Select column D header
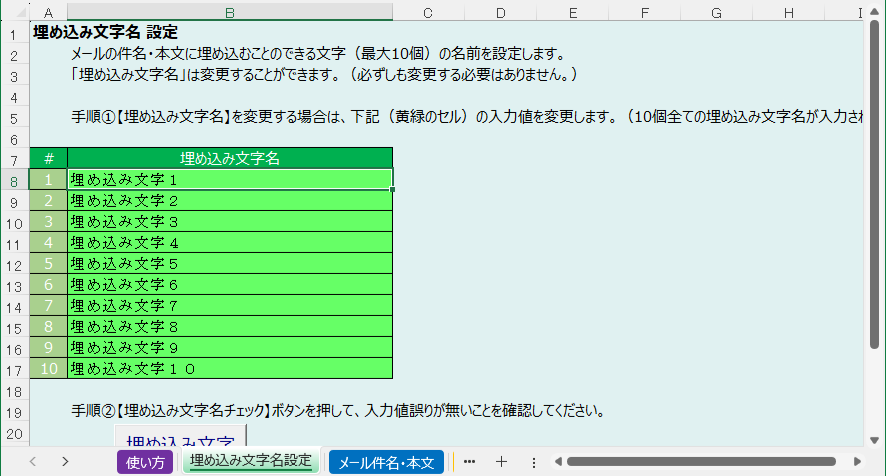 [x=501, y=12]
